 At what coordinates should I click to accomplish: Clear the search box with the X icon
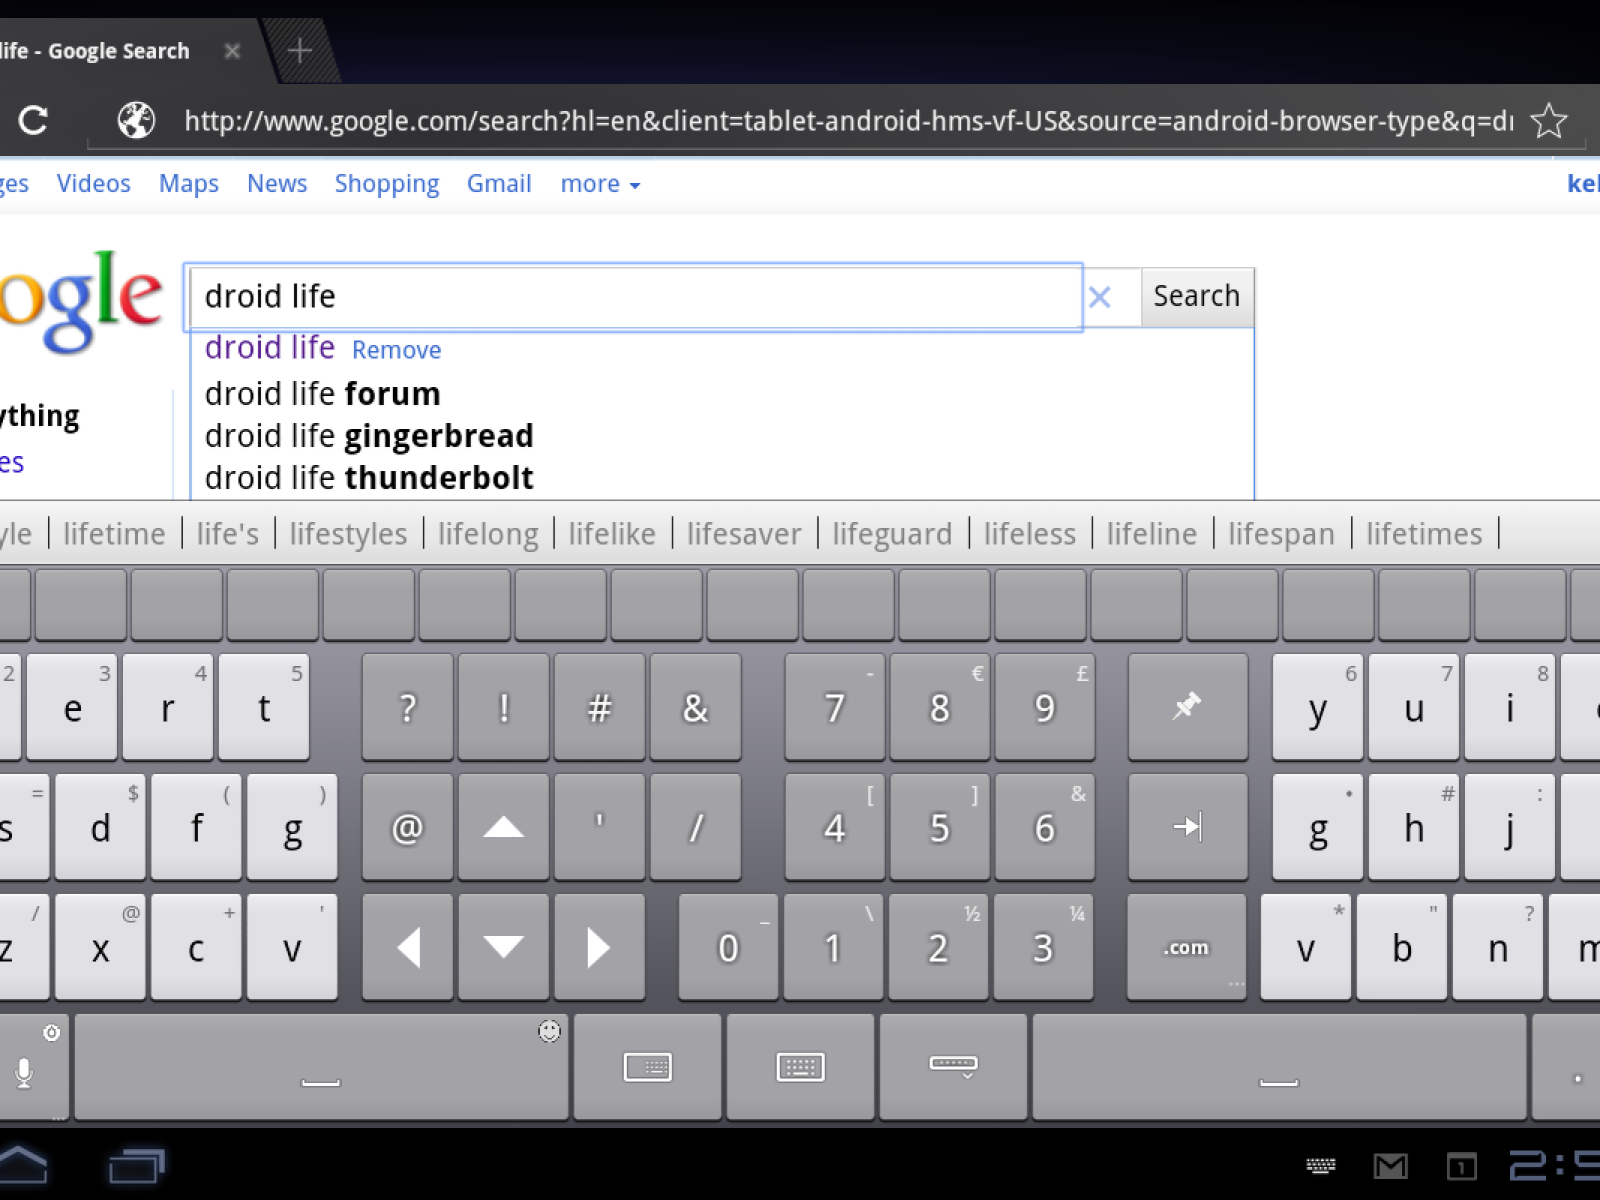point(1099,297)
